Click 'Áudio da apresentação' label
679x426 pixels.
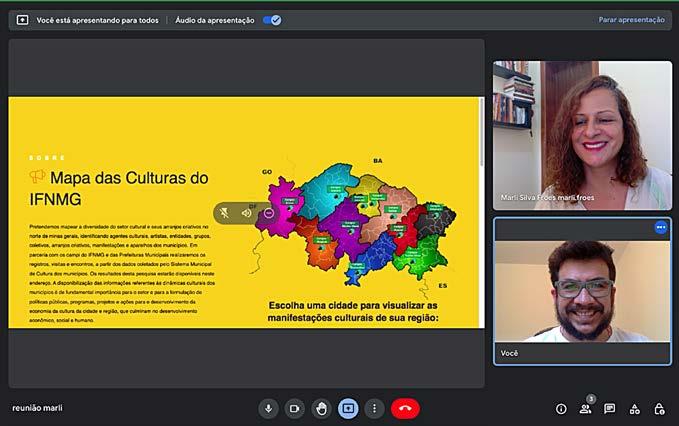(x=215, y=20)
